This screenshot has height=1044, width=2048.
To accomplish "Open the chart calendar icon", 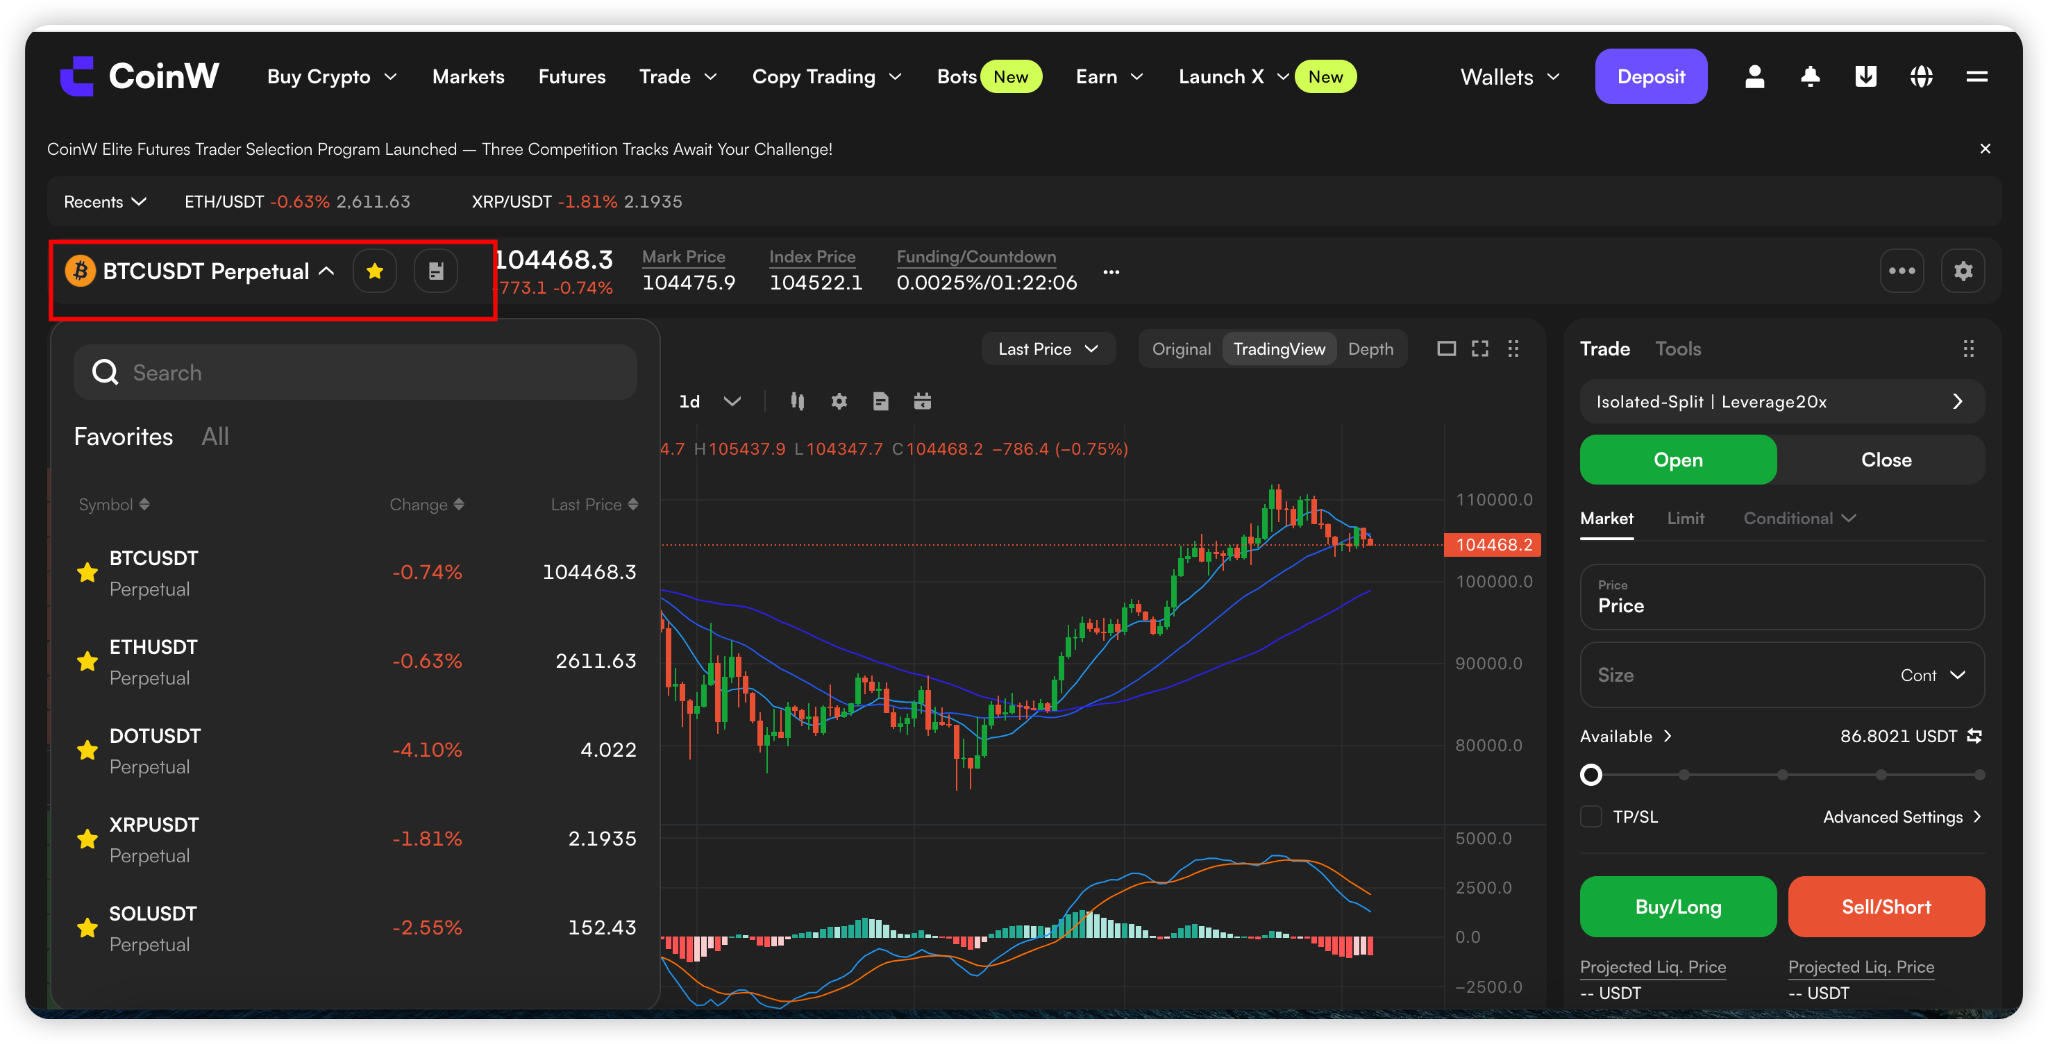I will click(x=922, y=401).
